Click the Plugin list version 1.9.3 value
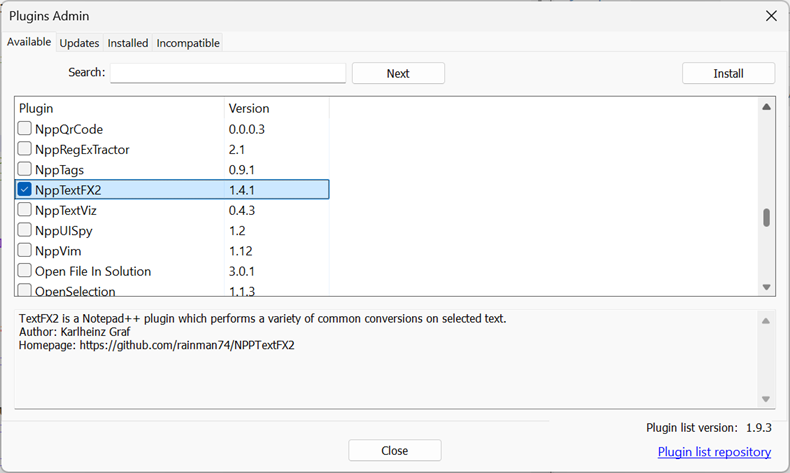 click(x=759, y=428)
